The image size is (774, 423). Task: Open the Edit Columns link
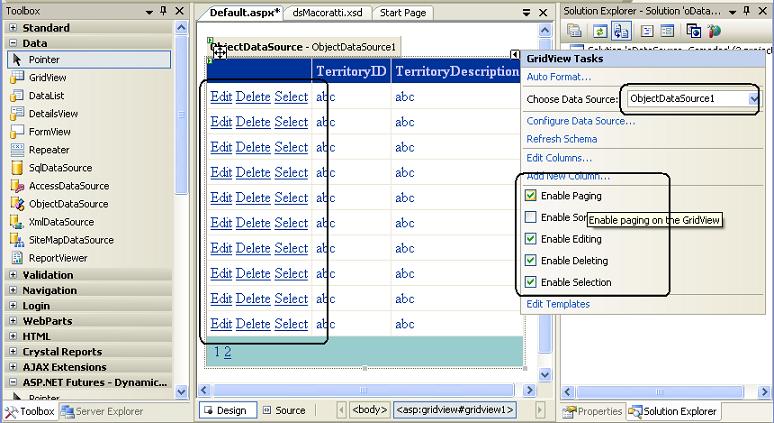tap(559, 158)
